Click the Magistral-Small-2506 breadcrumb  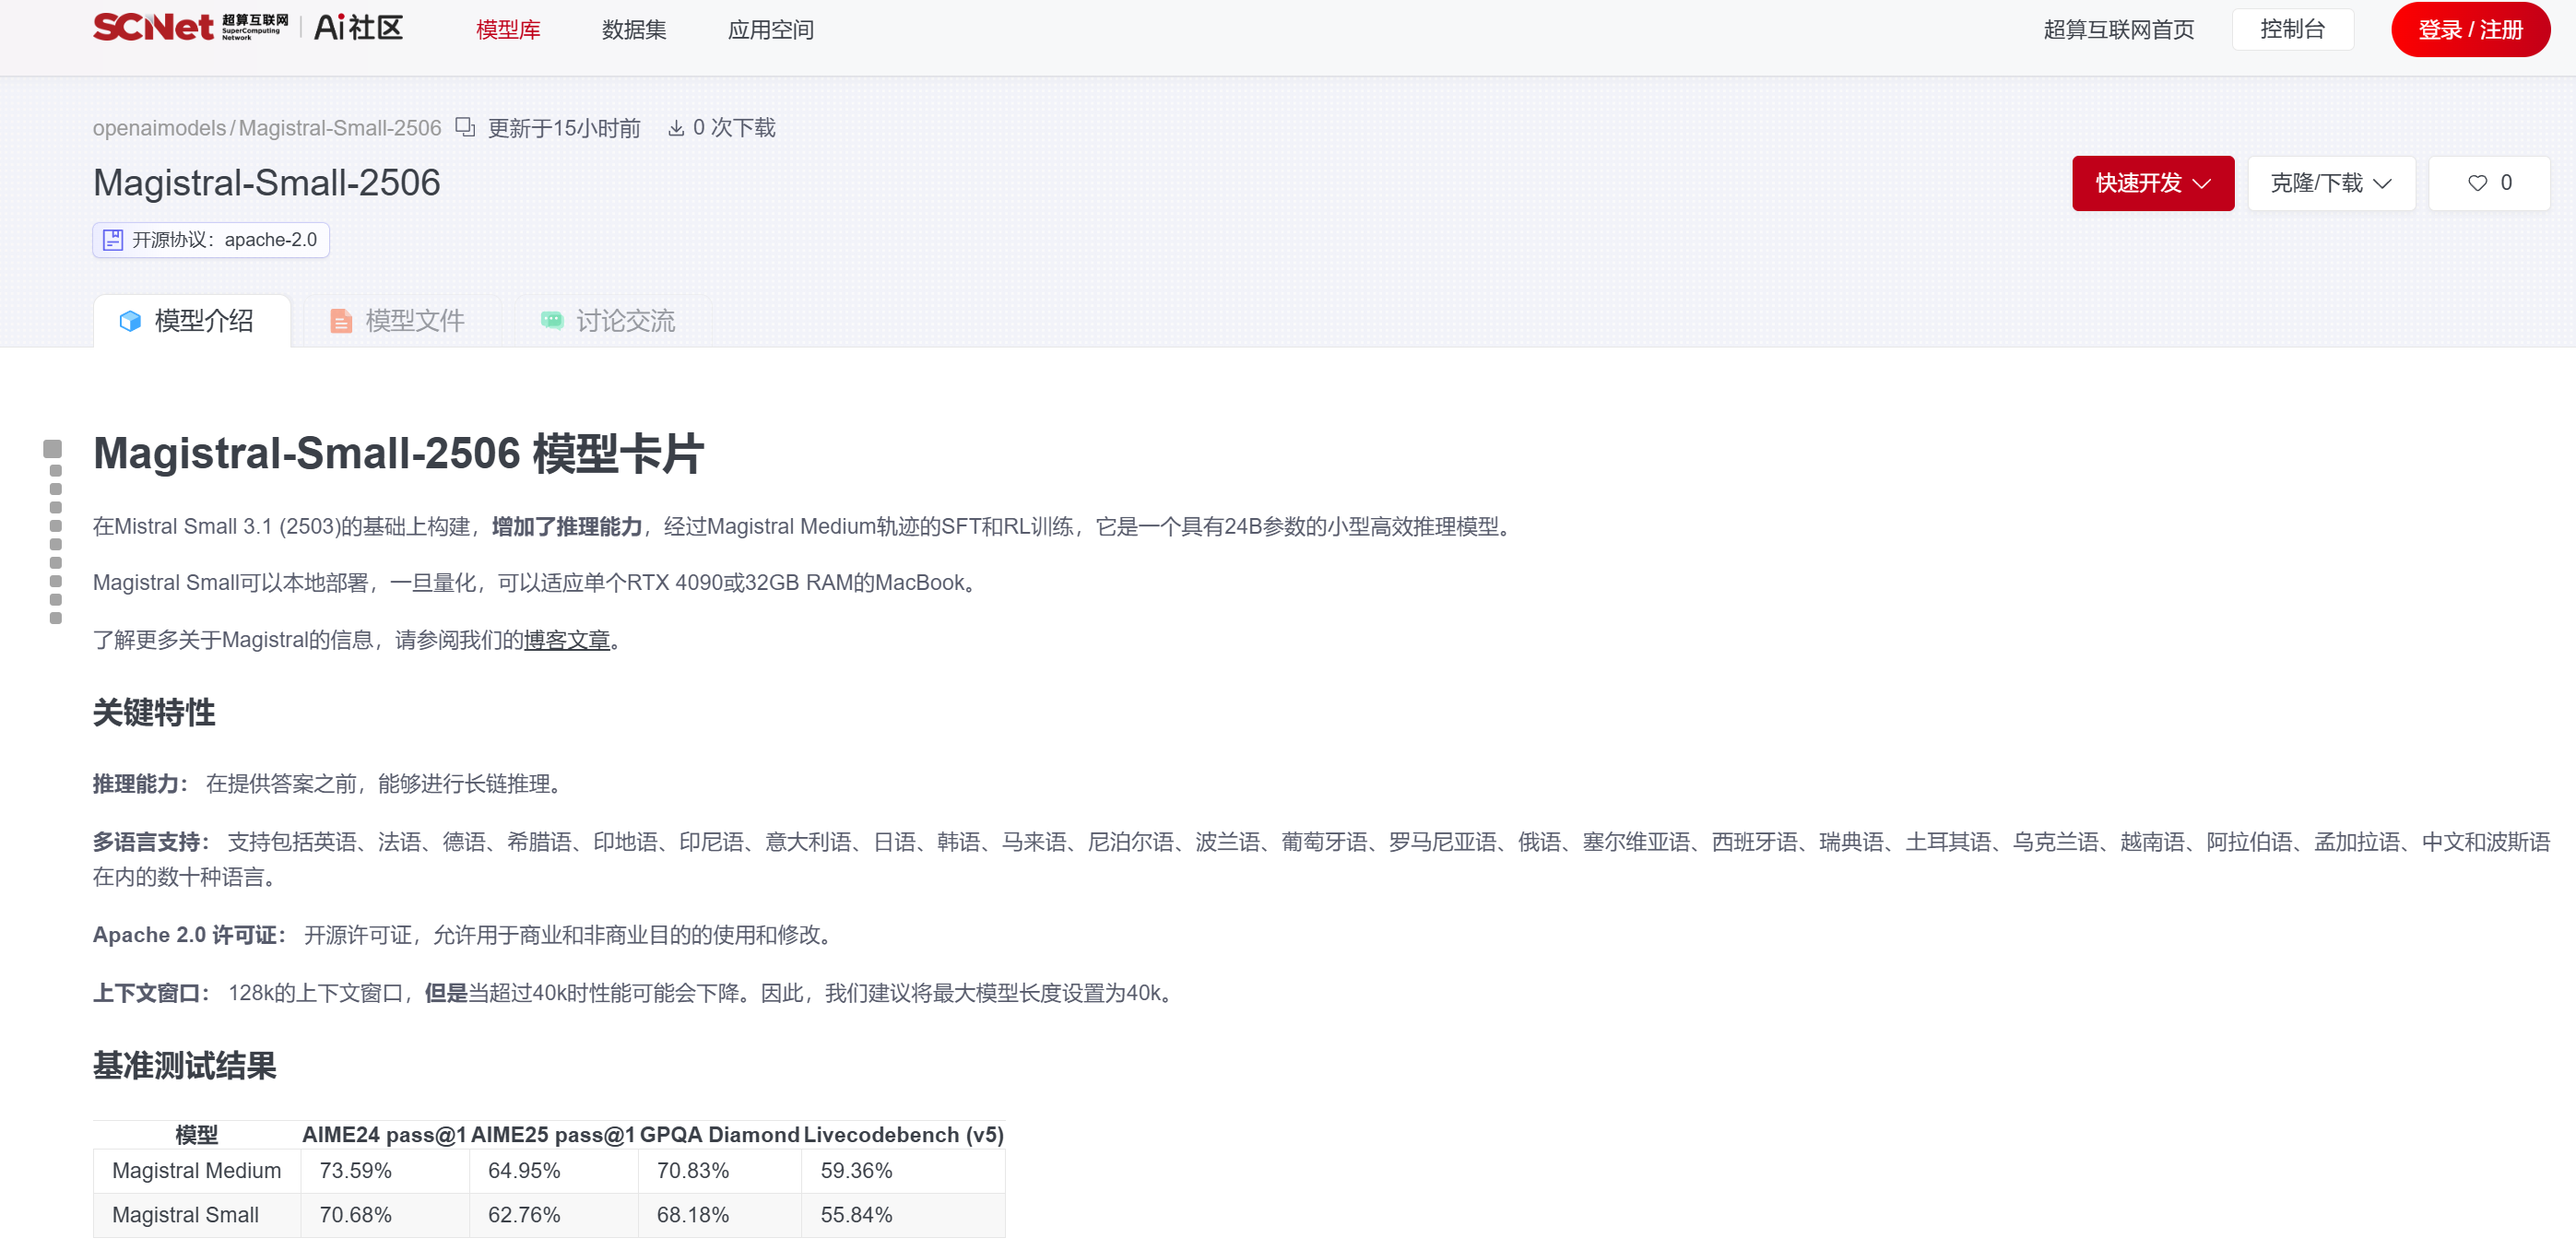pyautogui.click(x=340, y=128)
